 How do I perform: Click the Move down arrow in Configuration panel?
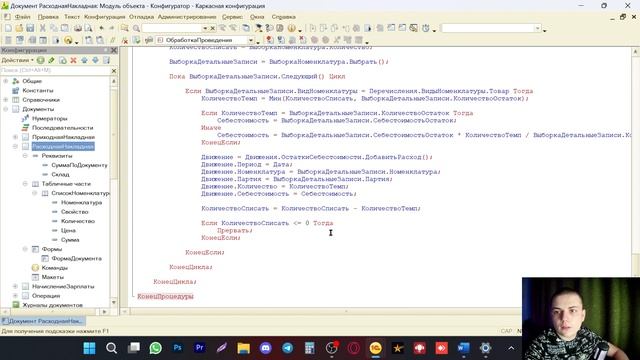95,60
